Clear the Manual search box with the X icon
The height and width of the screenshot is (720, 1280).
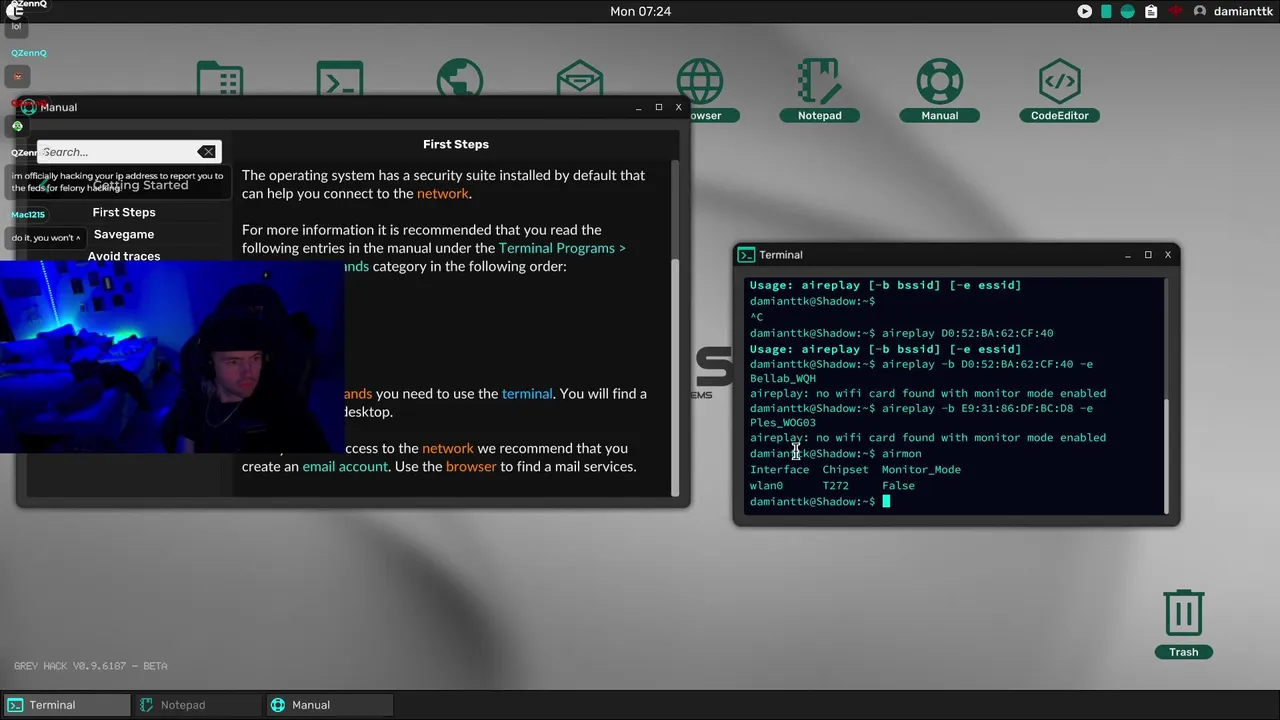(206, 152)
